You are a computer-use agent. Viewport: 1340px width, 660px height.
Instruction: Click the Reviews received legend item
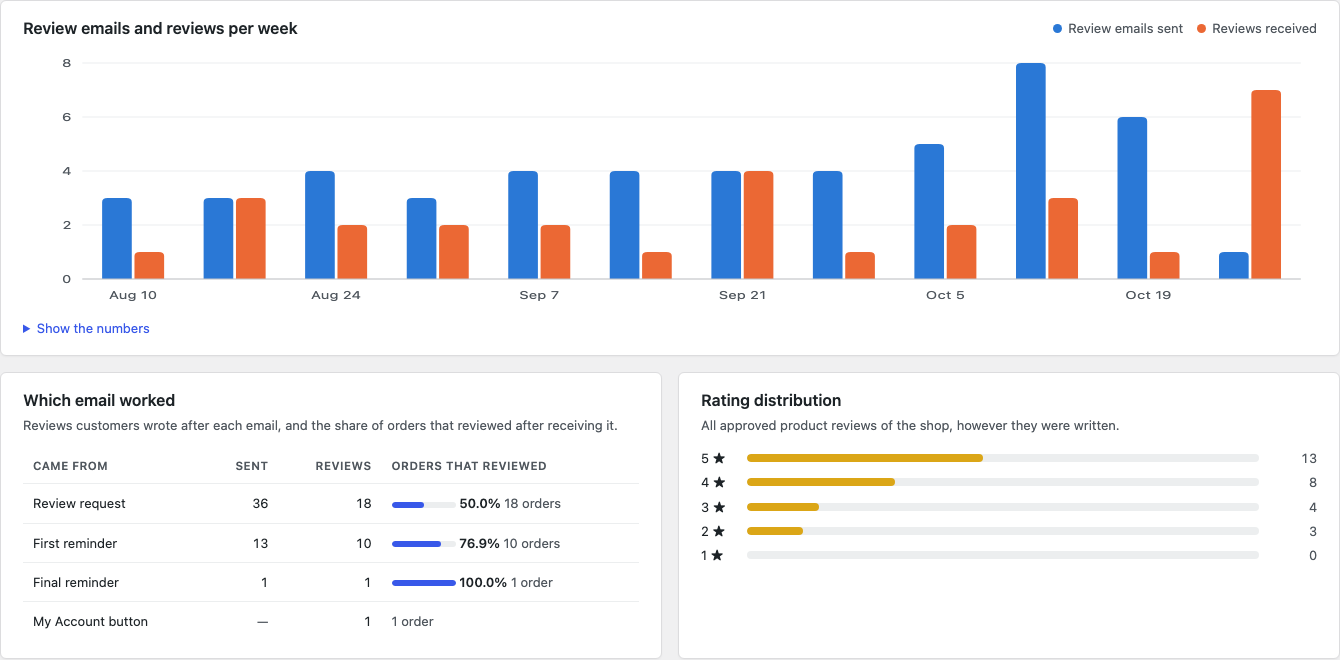(x=1256, y=29)
